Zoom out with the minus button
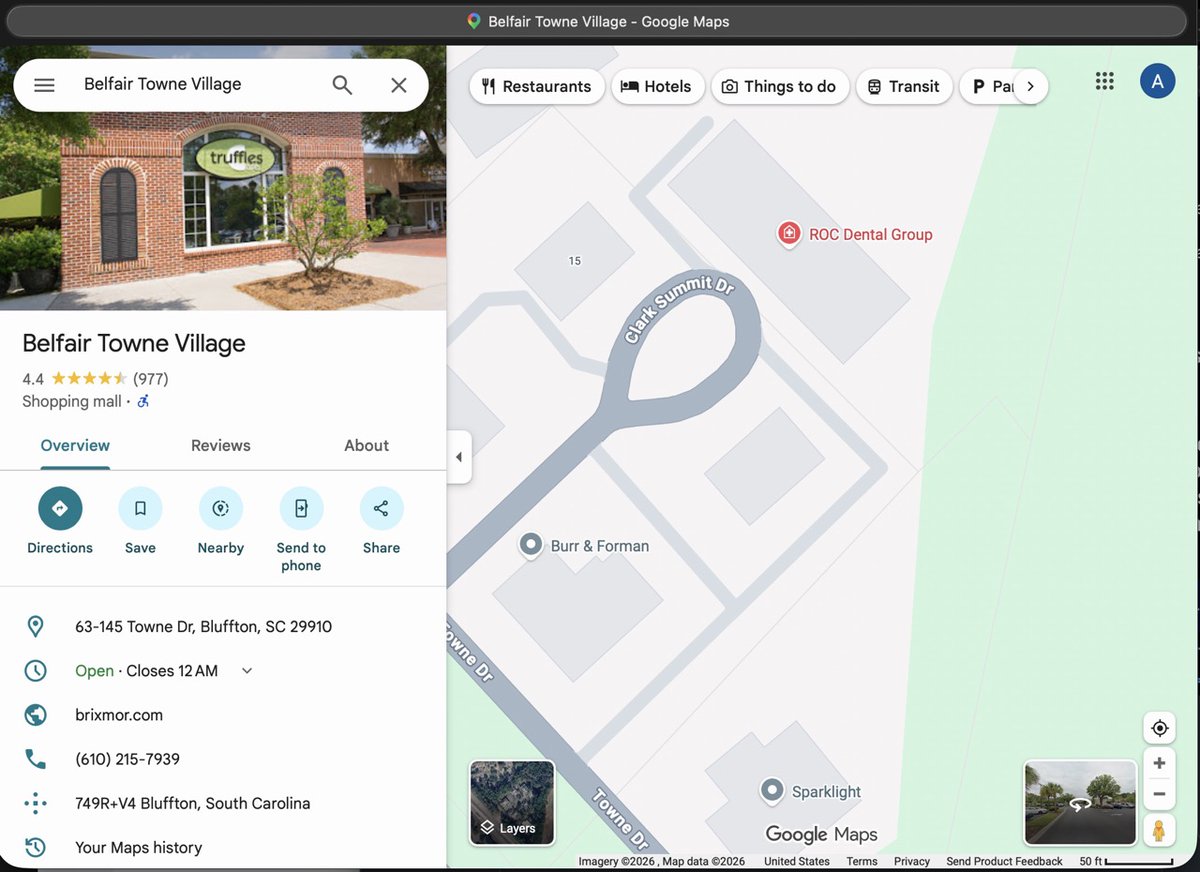 [x=1159, y=794]
